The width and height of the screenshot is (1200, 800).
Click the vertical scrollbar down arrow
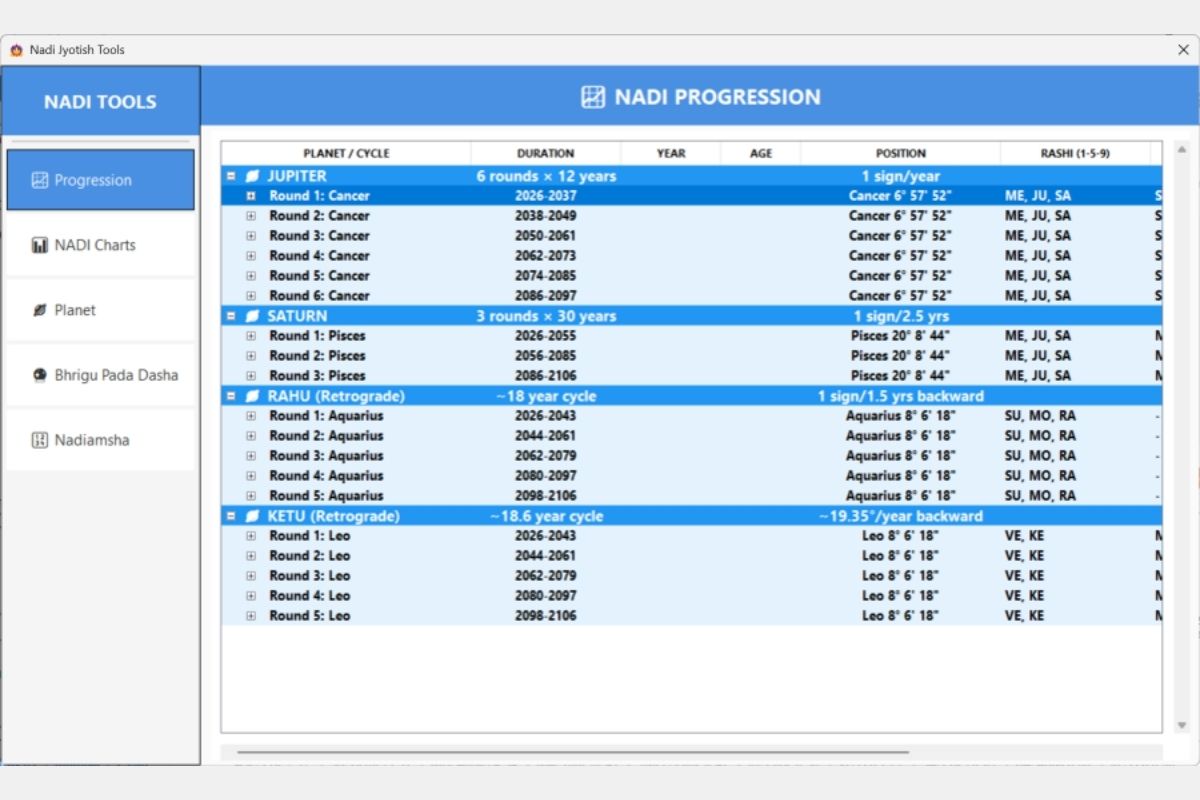tap(1182, 725)
